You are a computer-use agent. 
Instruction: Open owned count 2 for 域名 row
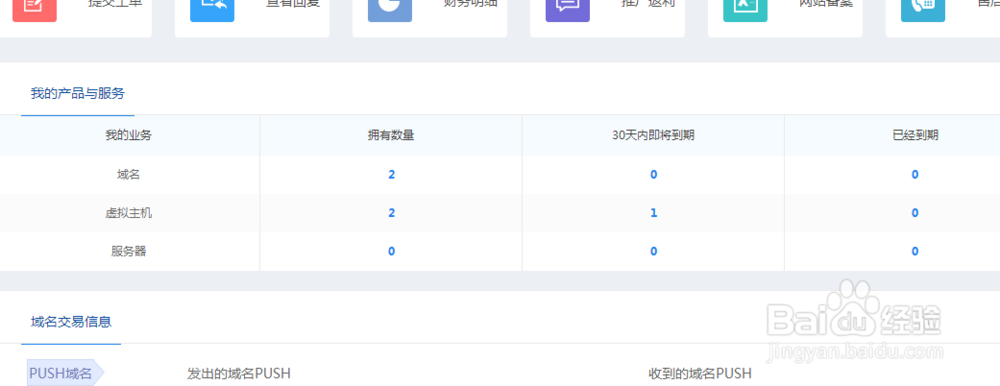392,174
